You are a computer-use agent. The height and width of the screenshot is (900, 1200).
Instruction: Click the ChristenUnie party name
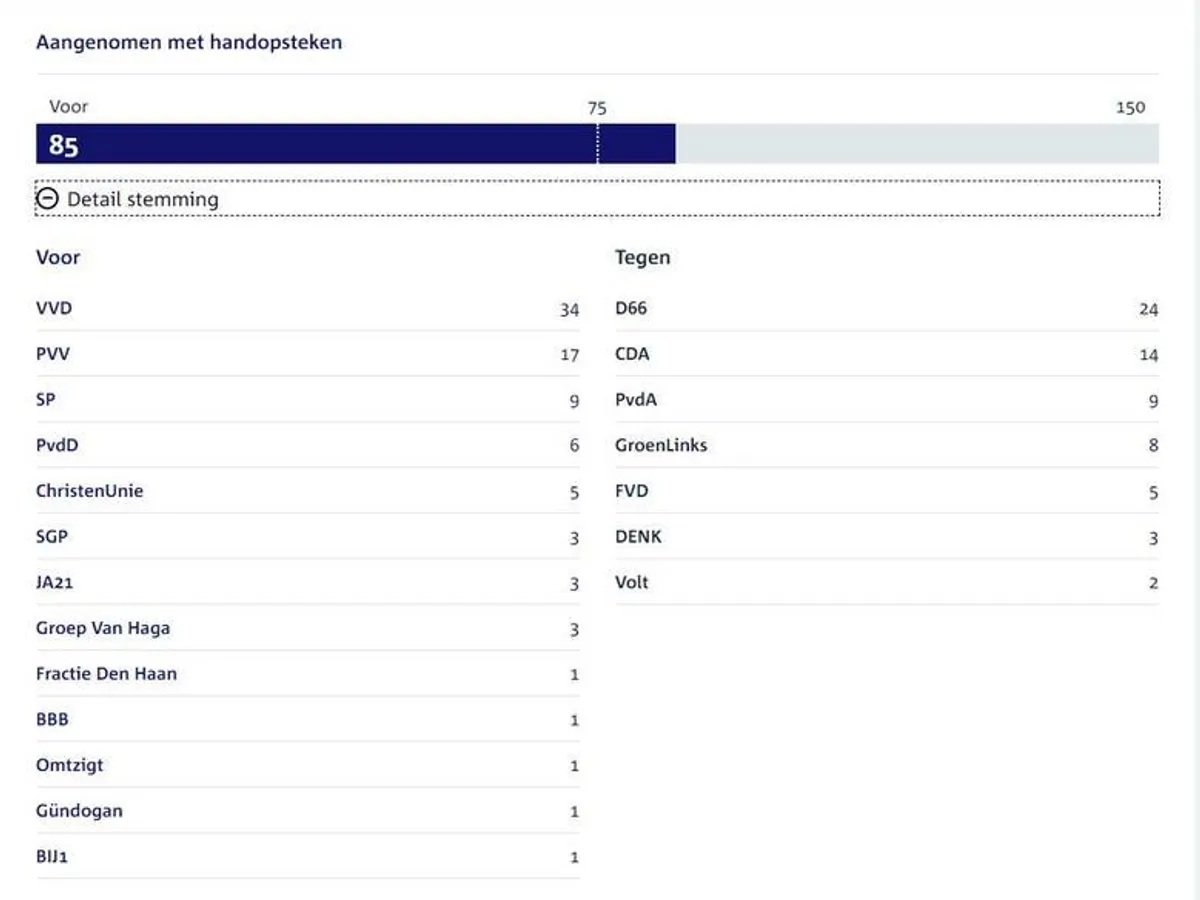tap(89, 491)
